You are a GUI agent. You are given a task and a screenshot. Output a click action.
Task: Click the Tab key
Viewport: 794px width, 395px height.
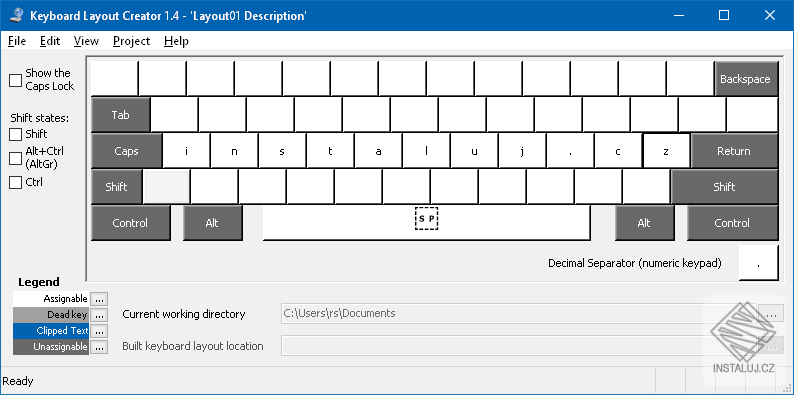click(121, 115)
